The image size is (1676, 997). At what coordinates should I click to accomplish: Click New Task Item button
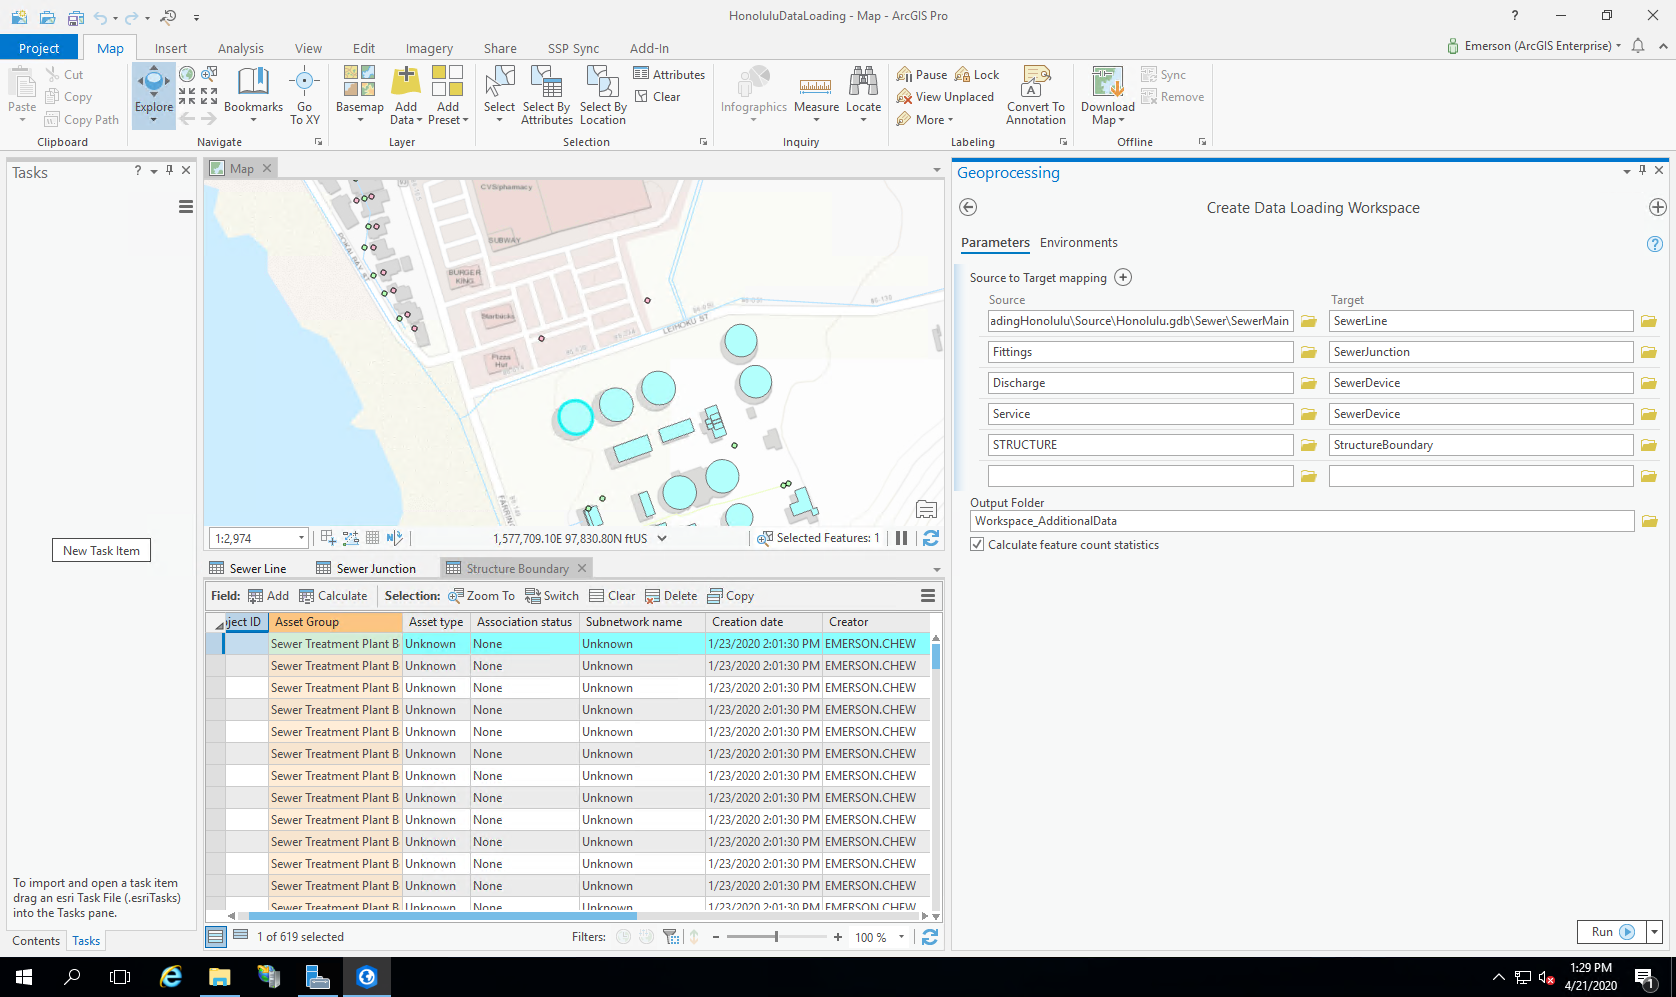101,551
